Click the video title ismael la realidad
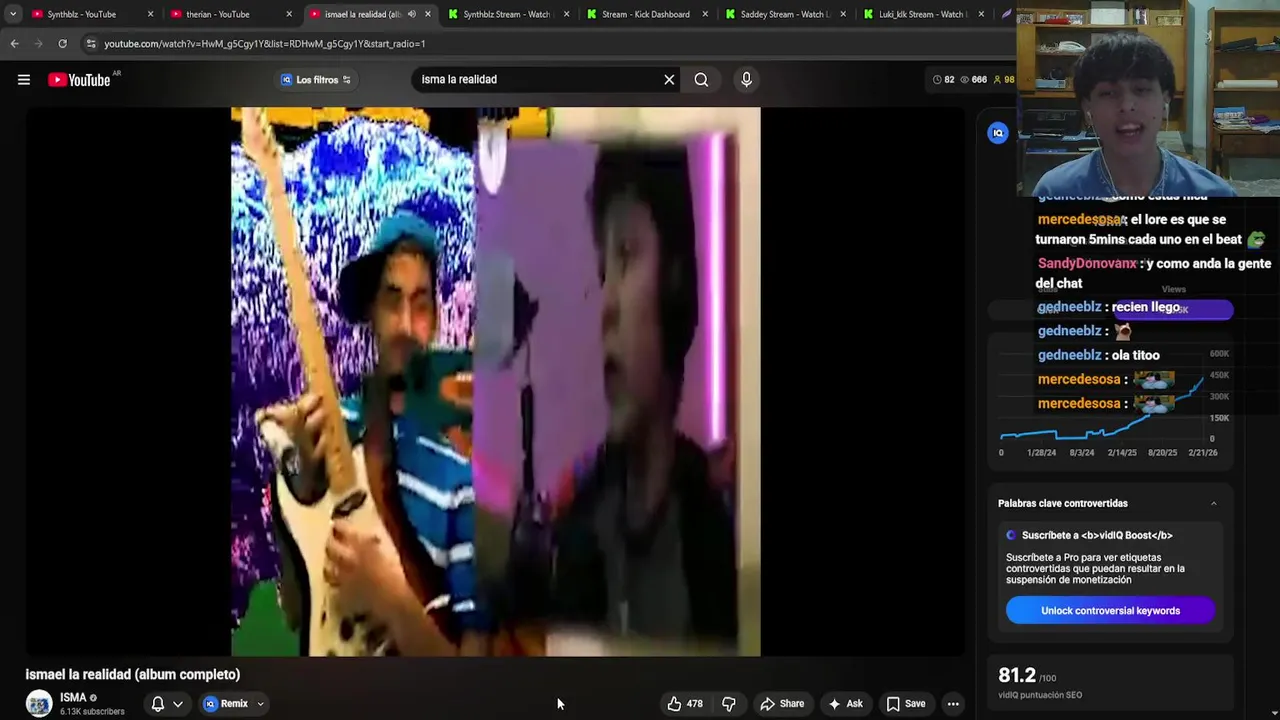The image size is (1280, 720). tap(133, 675)
